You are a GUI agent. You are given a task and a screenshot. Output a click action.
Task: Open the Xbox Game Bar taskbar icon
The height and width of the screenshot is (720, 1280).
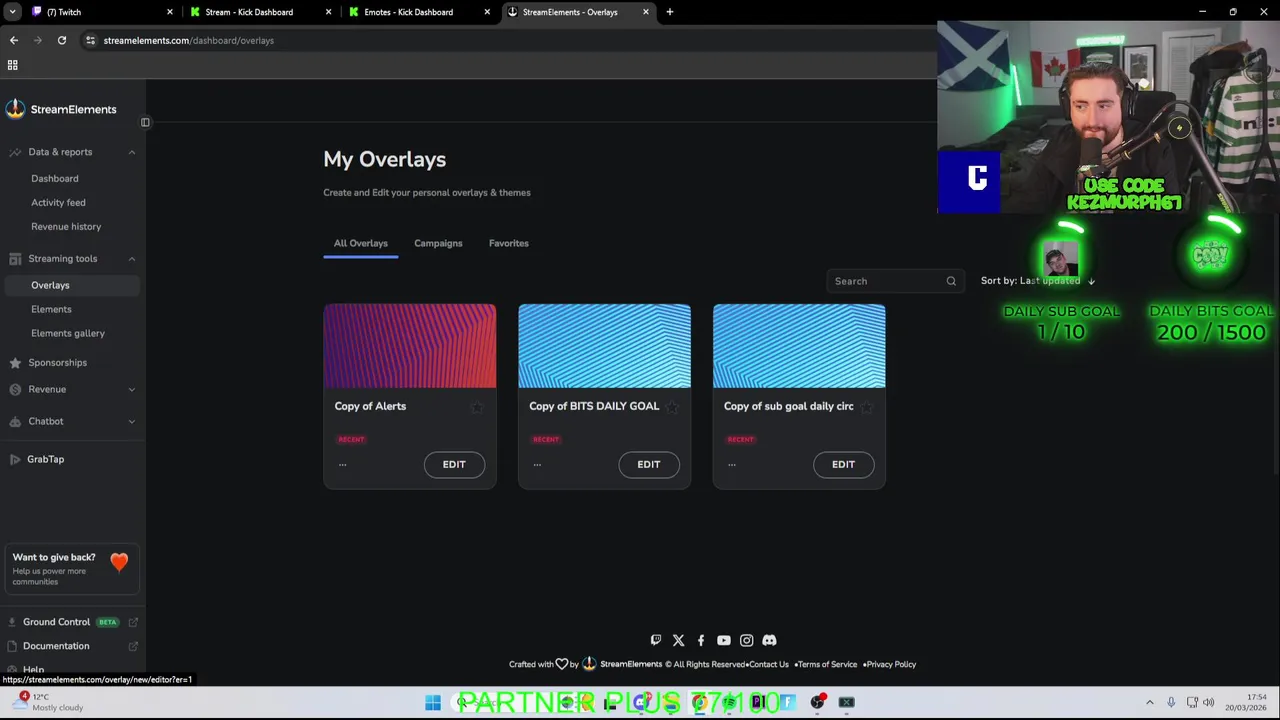coord(847,703)
